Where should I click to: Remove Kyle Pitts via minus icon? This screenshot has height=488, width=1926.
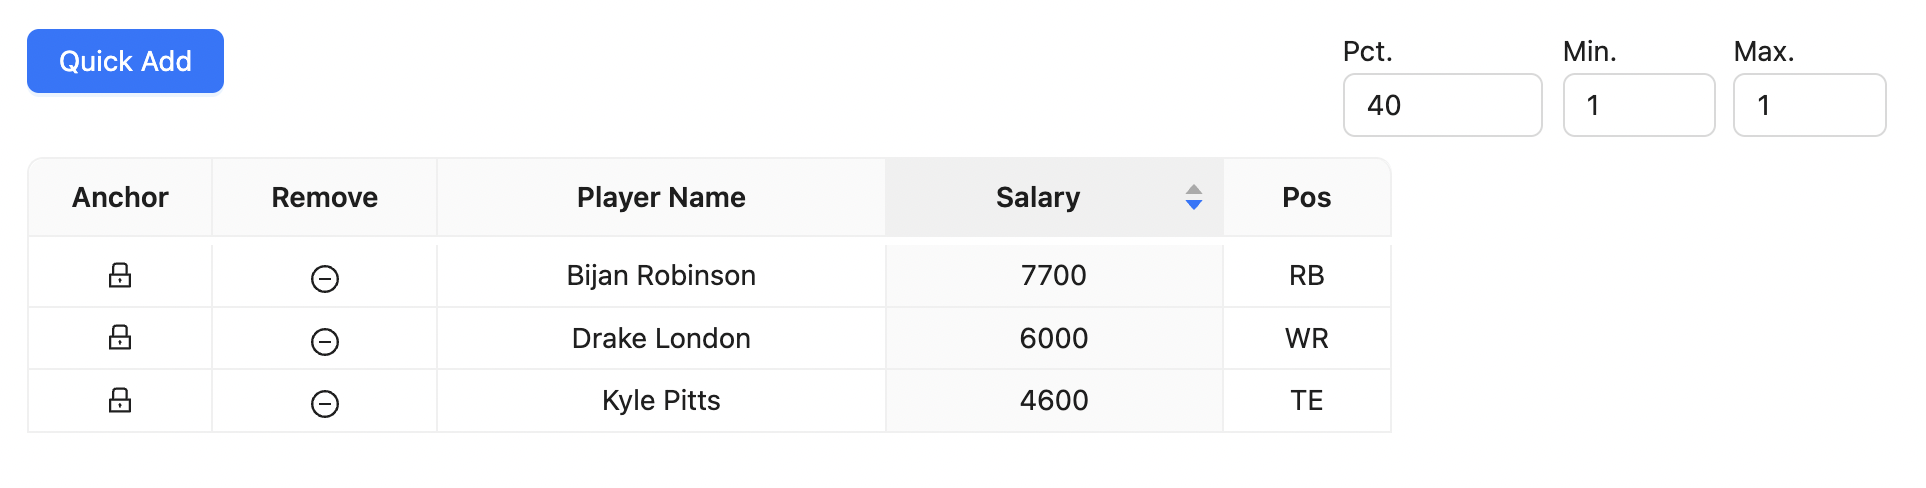[325, 404]
